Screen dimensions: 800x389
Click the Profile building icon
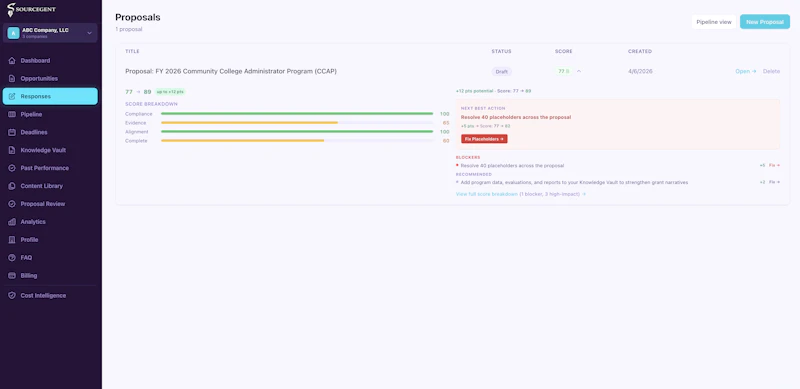(12, 239)
